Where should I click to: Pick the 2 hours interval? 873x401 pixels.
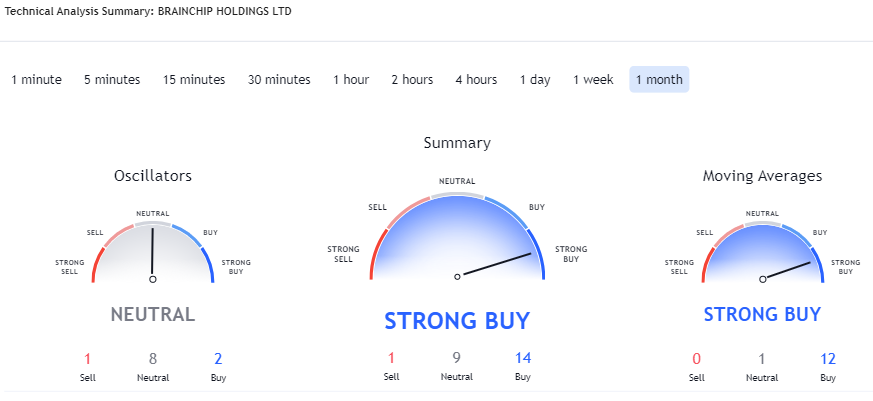[x=412, y=80]
